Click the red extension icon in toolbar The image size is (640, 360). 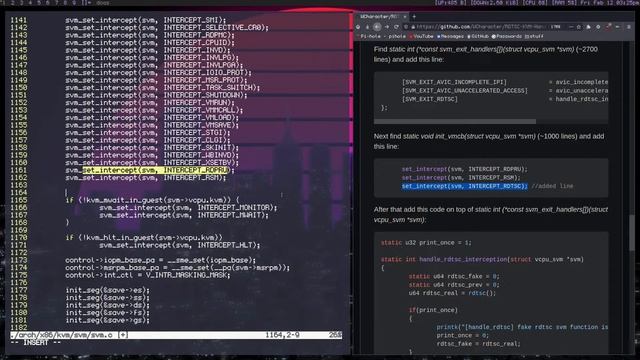point(608,27)
